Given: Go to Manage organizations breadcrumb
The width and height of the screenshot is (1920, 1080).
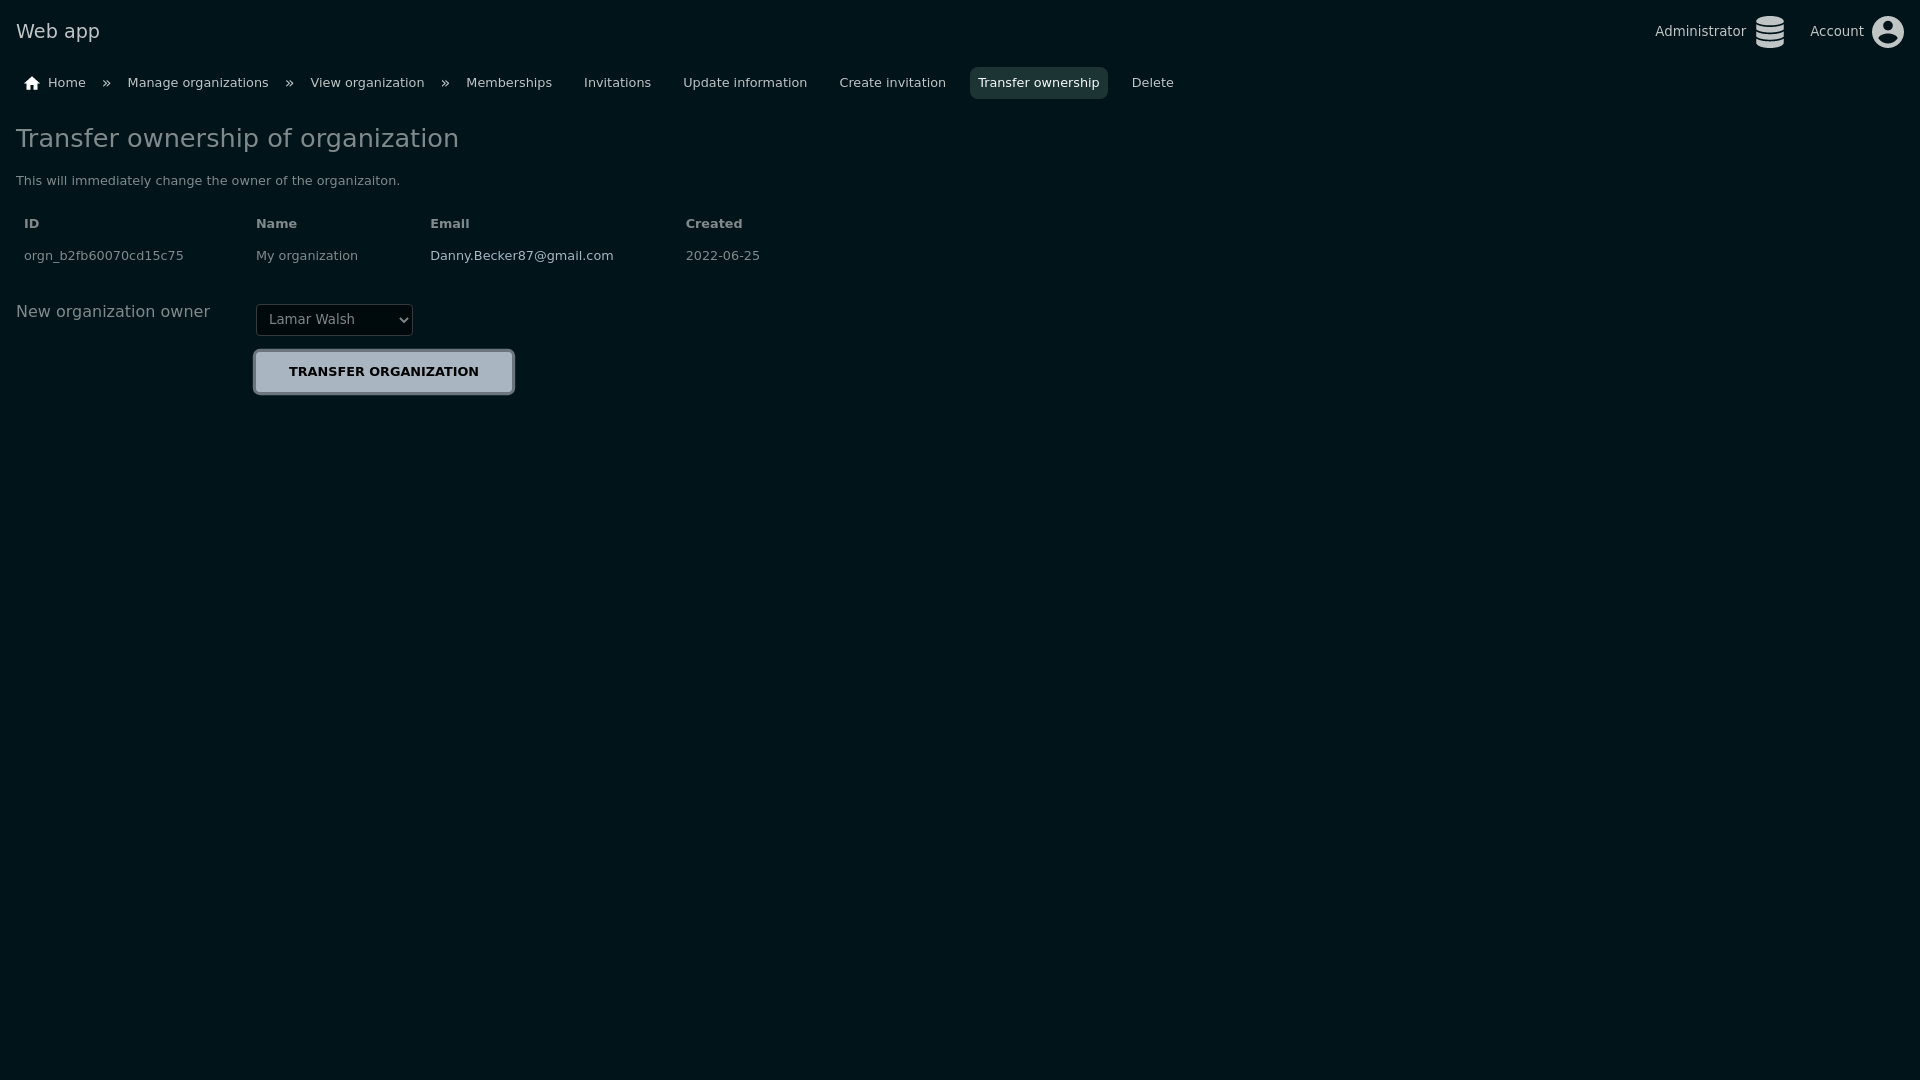Looking at the screenshot, I should 198,83.
